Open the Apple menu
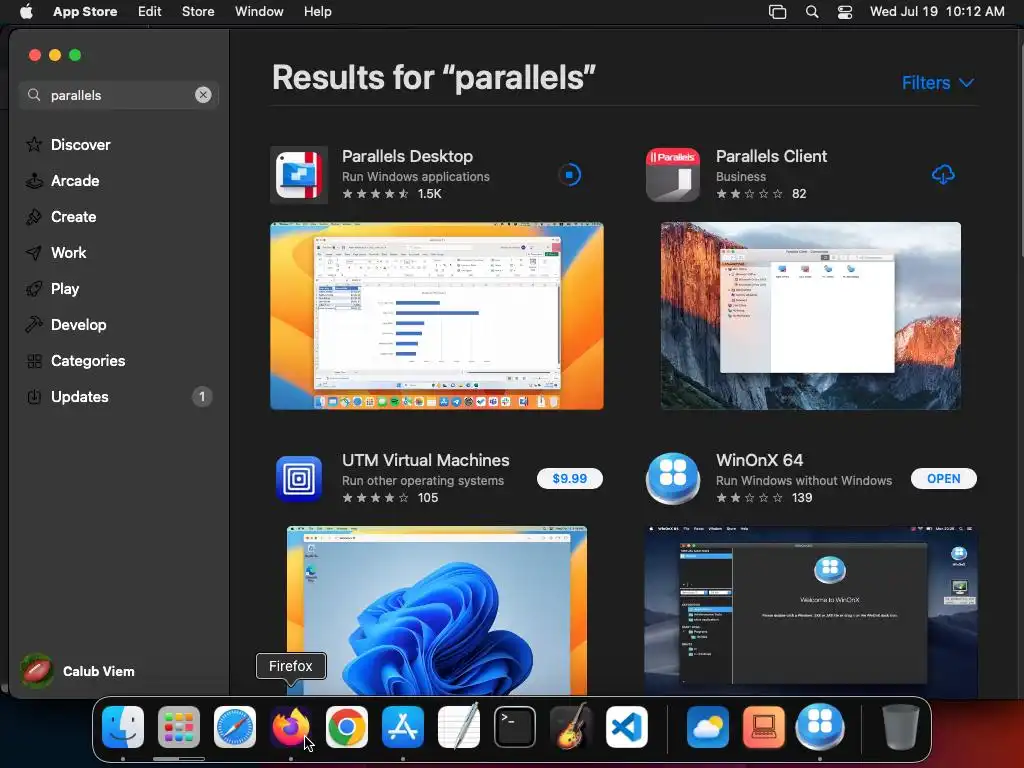 [26, 12]
